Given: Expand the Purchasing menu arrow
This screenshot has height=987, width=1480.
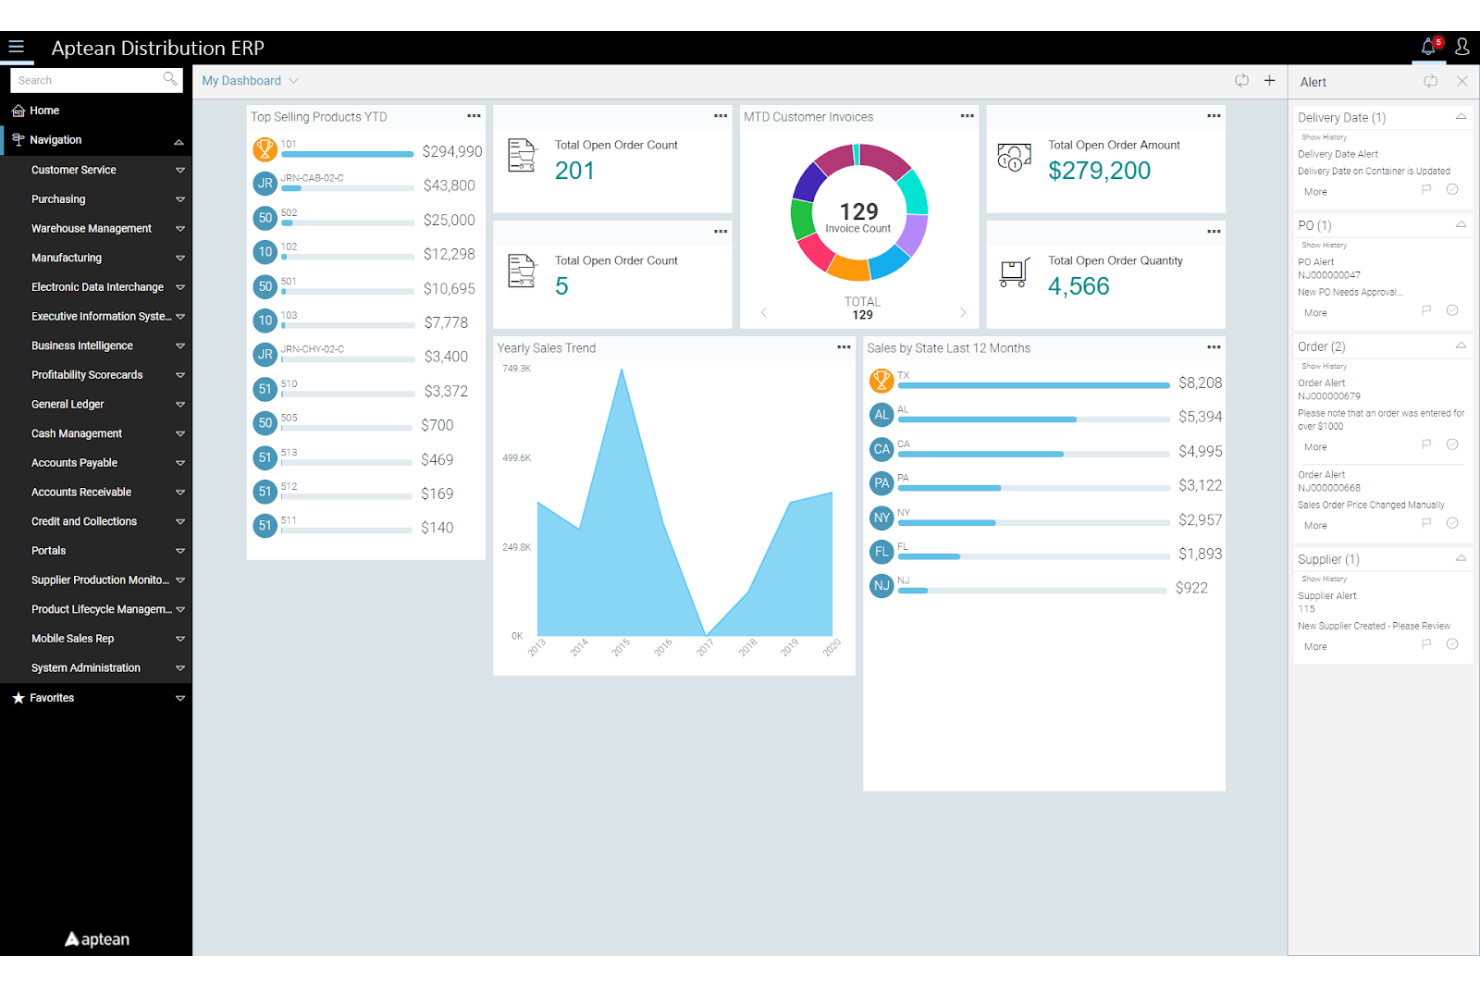Looking at the screenshot, I should tap(180, 199).
